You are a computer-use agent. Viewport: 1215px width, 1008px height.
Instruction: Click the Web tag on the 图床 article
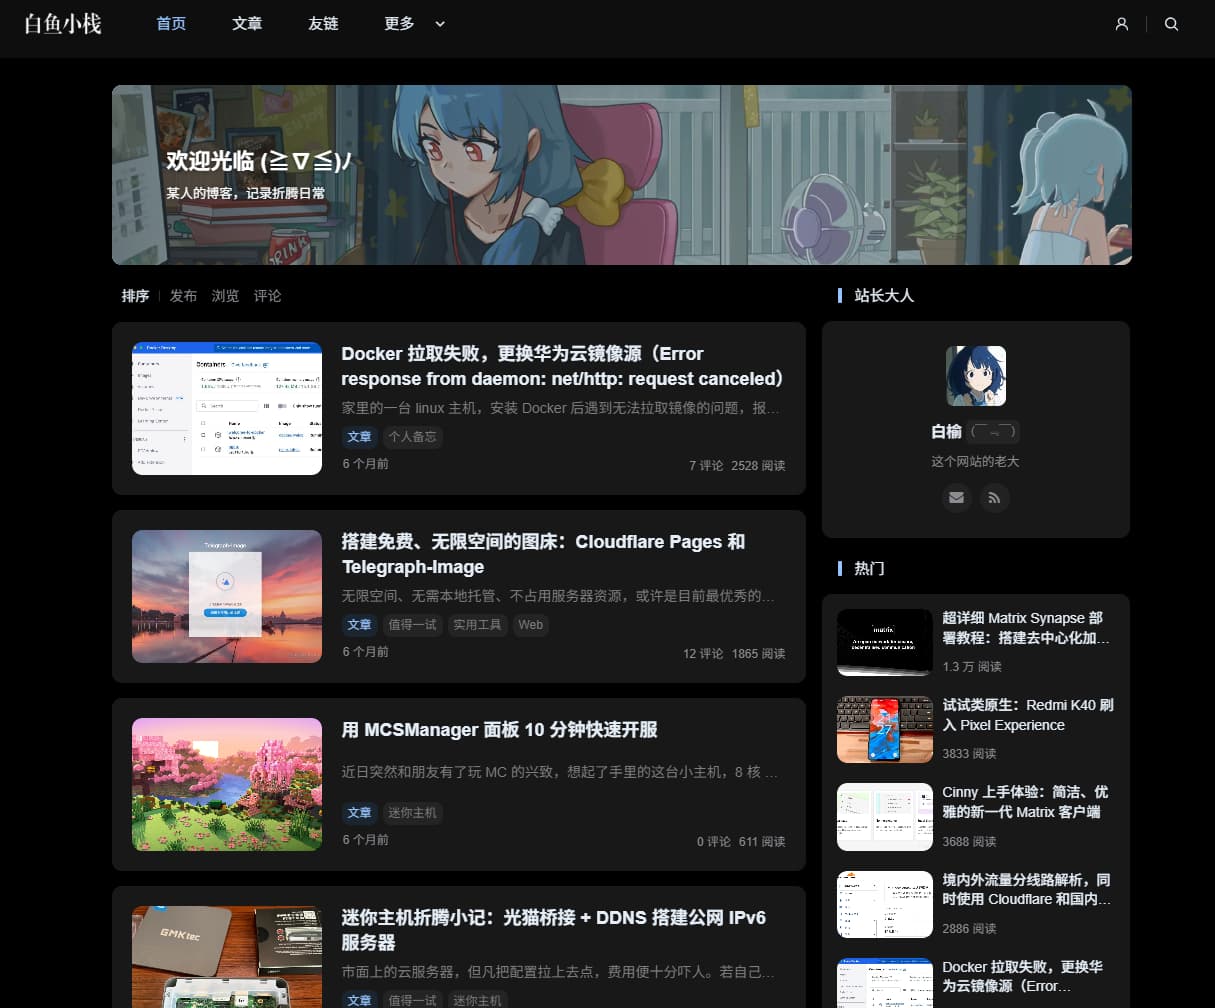[x=530, y=625]
